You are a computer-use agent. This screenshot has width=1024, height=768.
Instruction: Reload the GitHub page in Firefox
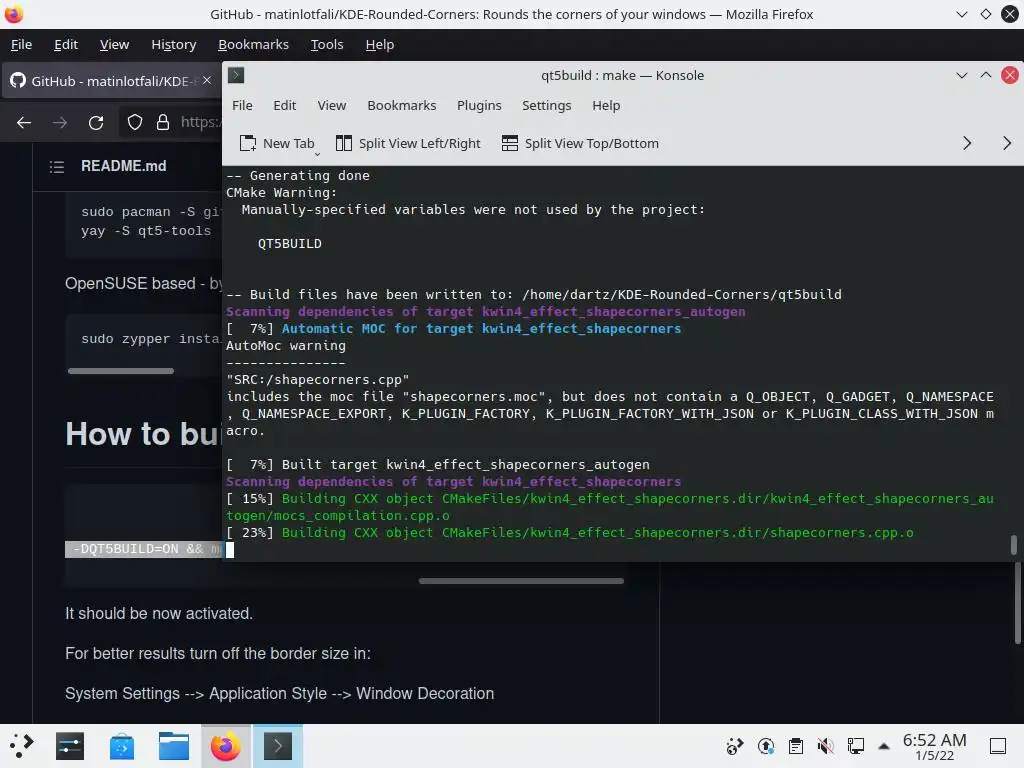click(x=96, y=122)
